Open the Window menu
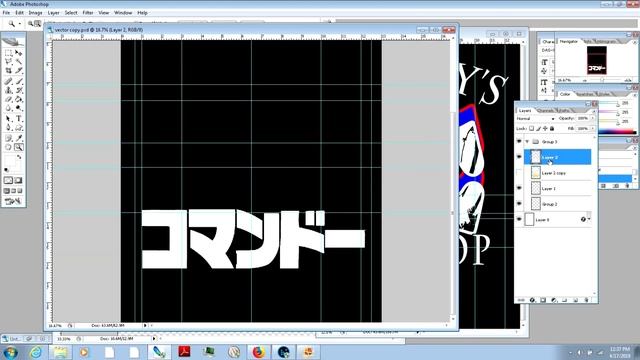Viewport: 640px width, 360px height. tap(123, 13)
